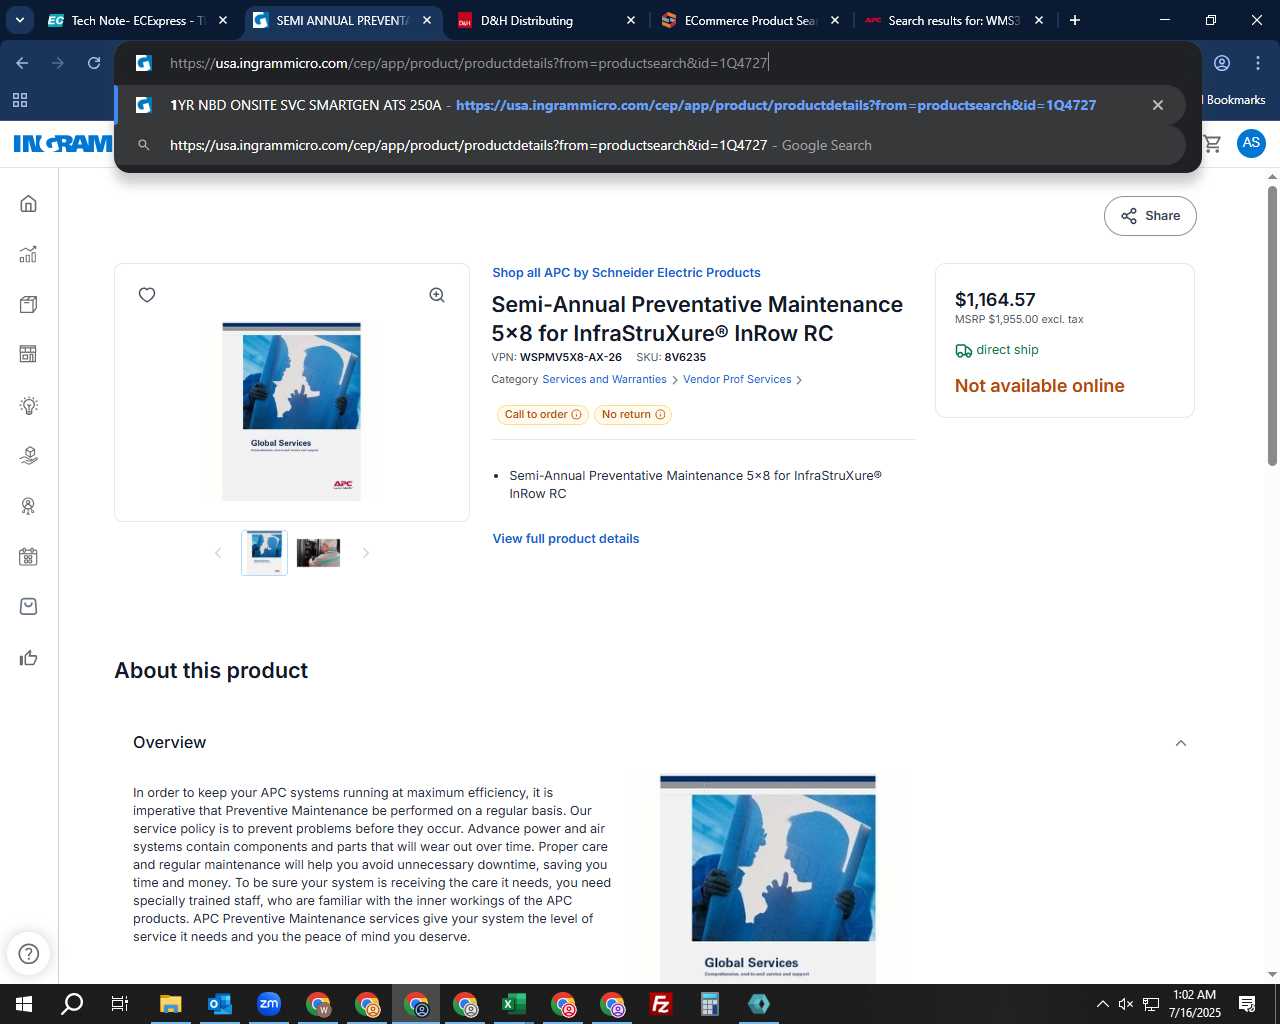1280x1024 pixels.
Task: Open Services and Warranties category link
Action: [604, 380]
